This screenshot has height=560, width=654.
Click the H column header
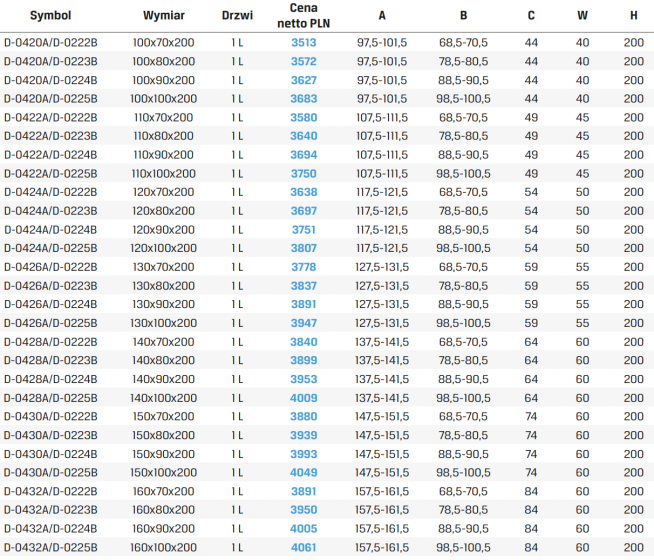634,15
